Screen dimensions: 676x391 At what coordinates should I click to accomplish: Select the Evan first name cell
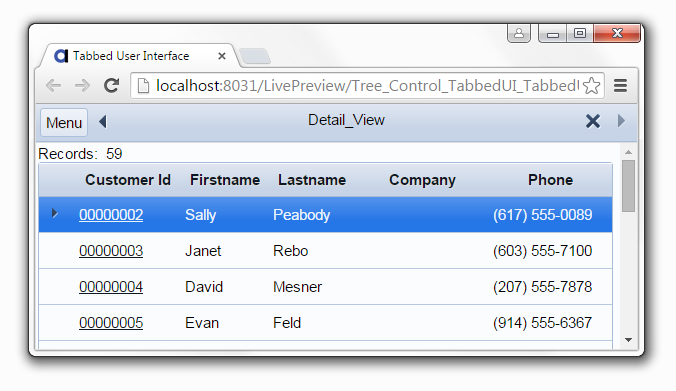tap(202, 323)
